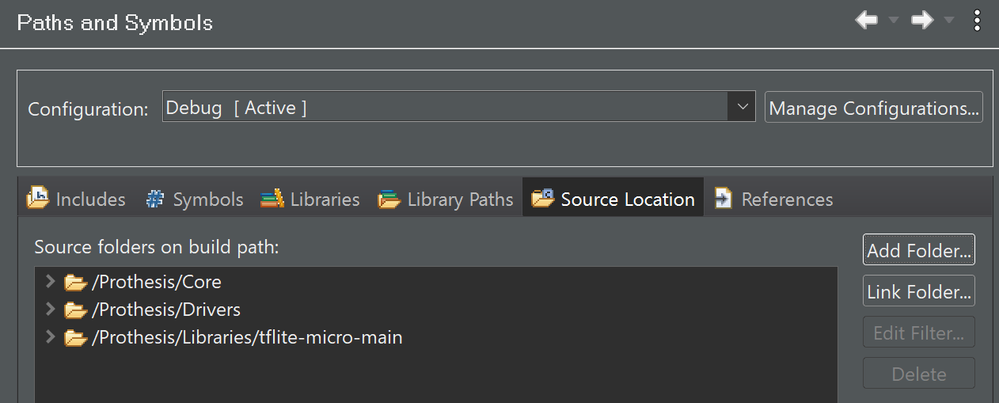999x403 pixels.
Task: Click the forward navigation arrow icon
Action: click(x=921, y=21)
